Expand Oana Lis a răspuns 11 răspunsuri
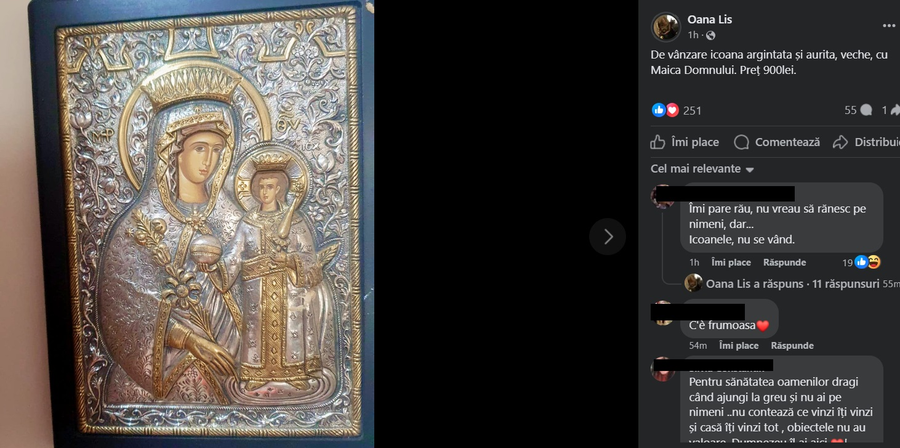The image size is (900, 448). click(x=793, y=283)
